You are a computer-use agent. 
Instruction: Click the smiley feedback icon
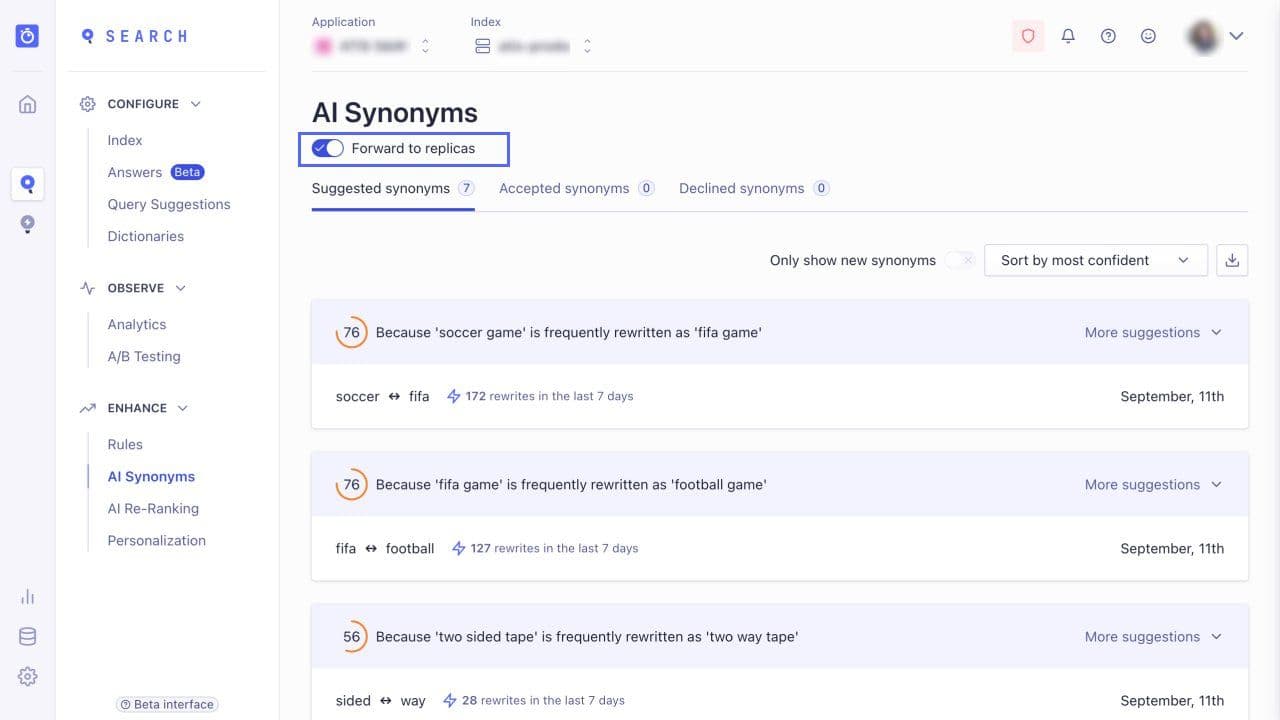[x=1148, y=36]
